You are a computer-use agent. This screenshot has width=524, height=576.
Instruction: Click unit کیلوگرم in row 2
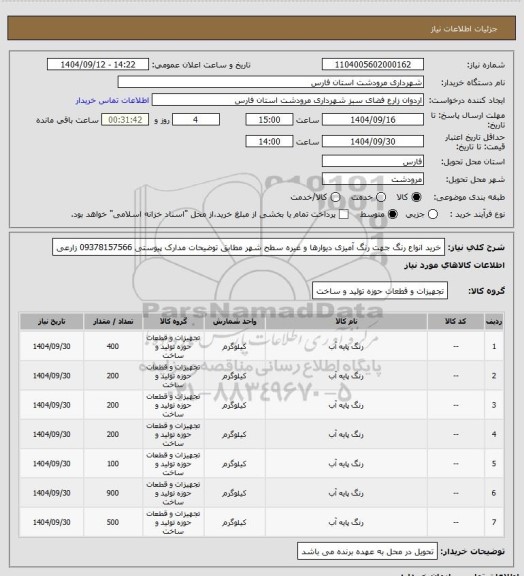pos(234,376)
